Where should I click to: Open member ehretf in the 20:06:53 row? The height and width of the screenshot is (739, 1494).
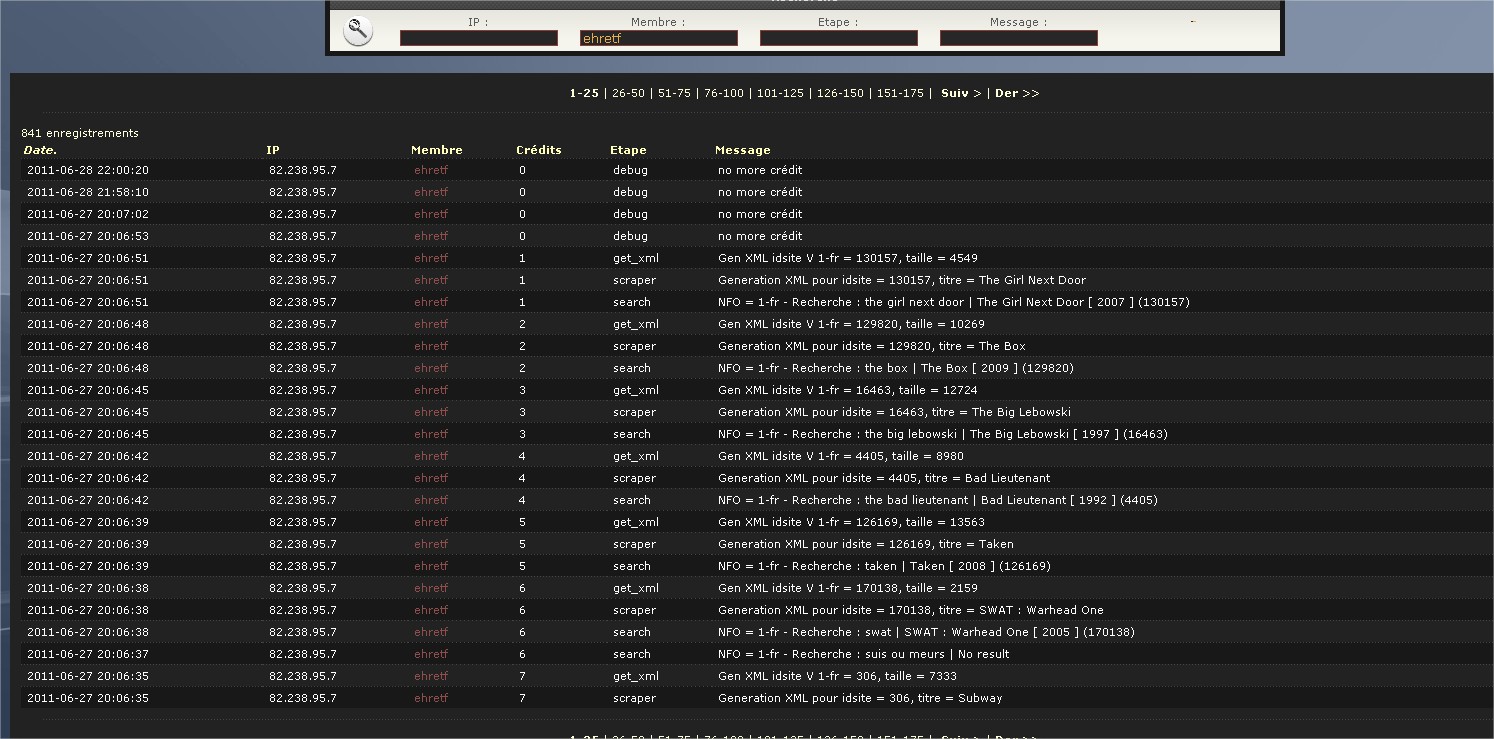coord(431,236)
